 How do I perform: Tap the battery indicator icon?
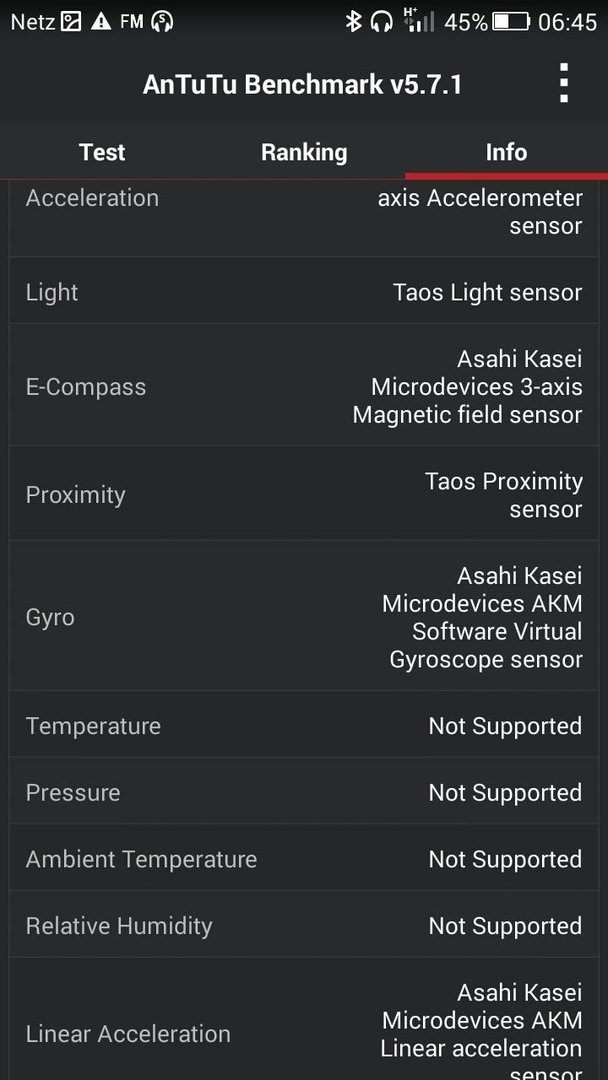click(511, 22)
